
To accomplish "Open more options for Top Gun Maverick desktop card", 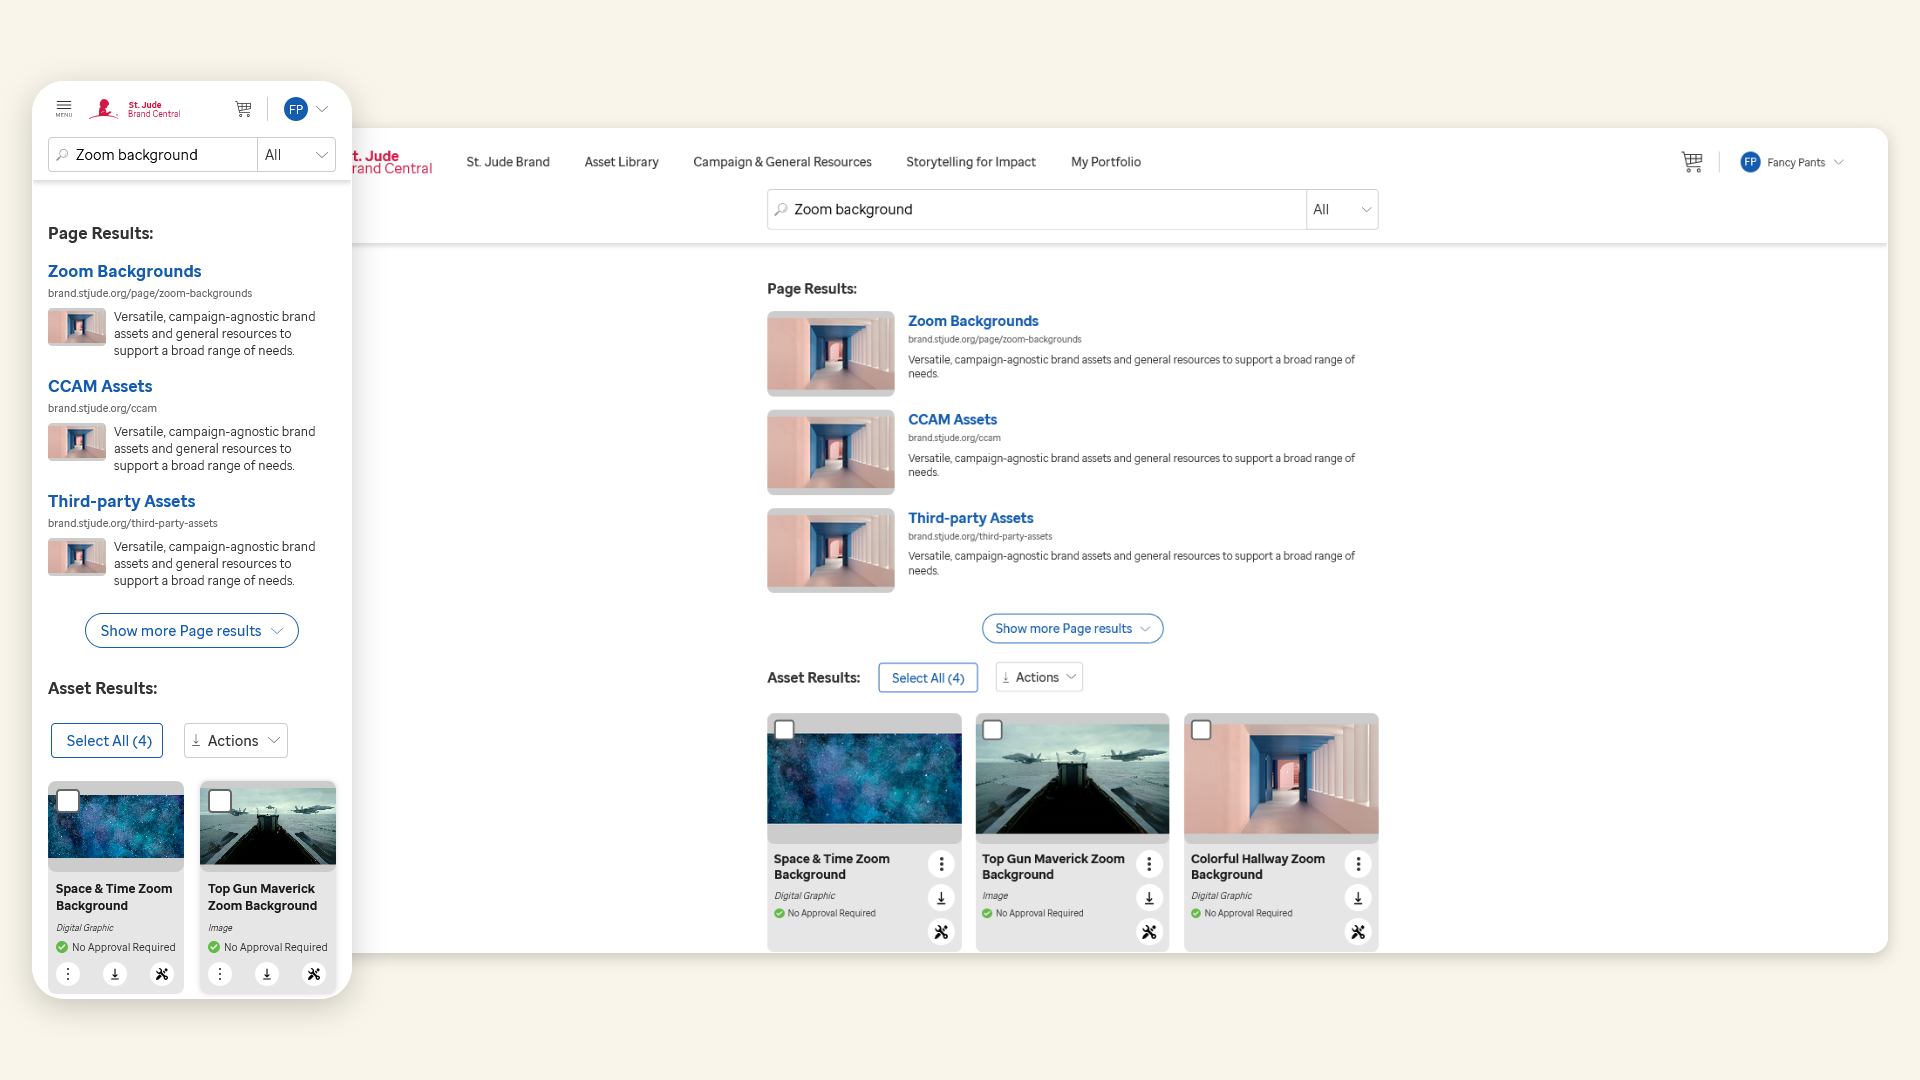I will coord(1149,864).
